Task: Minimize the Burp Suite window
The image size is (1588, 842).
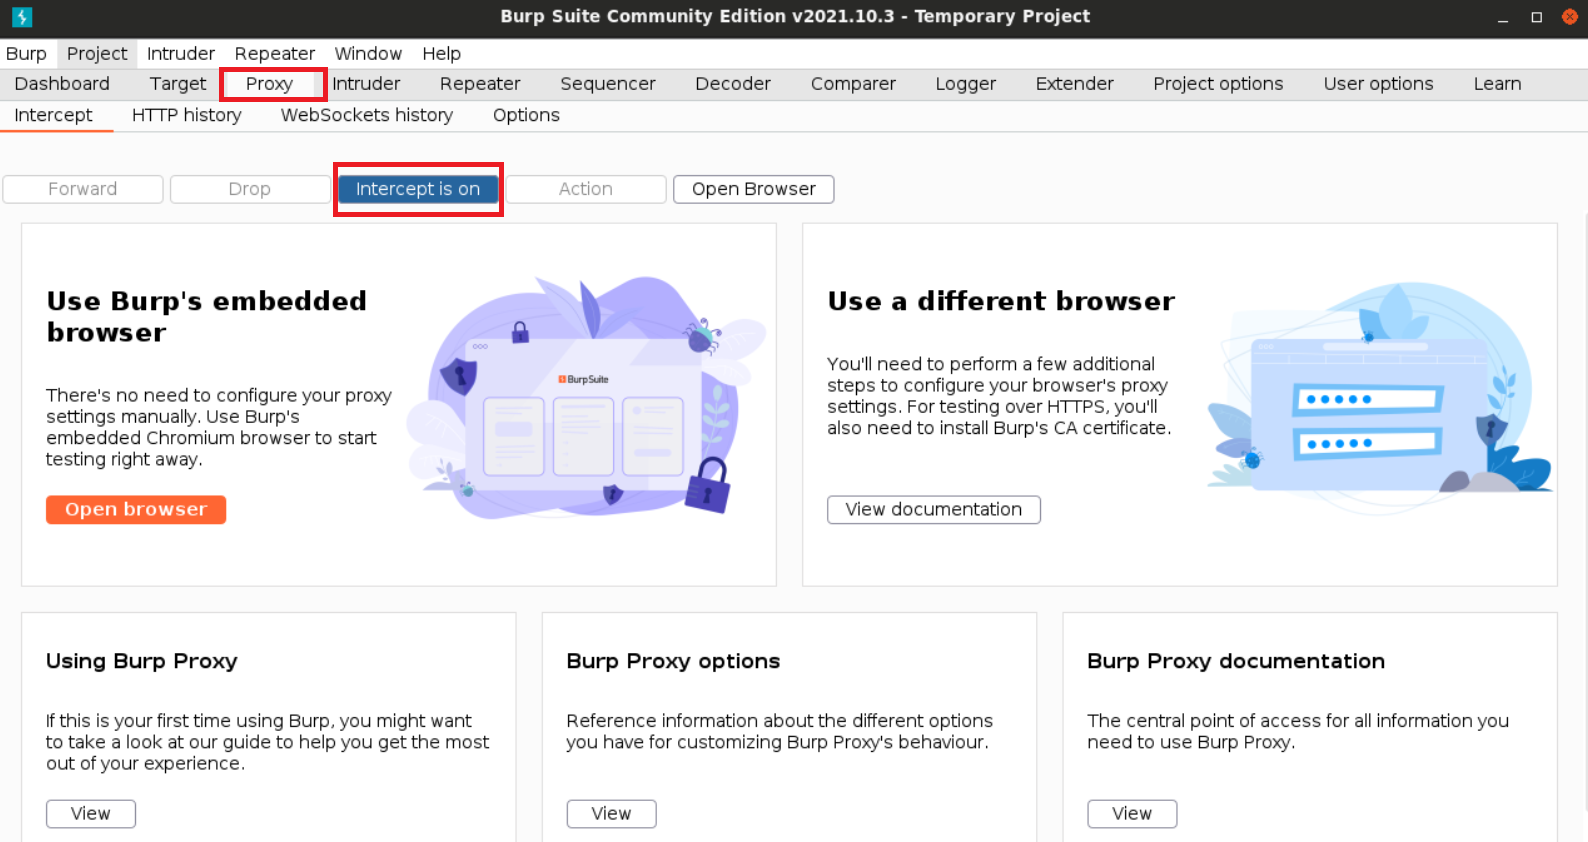Action: [1503, 17]
